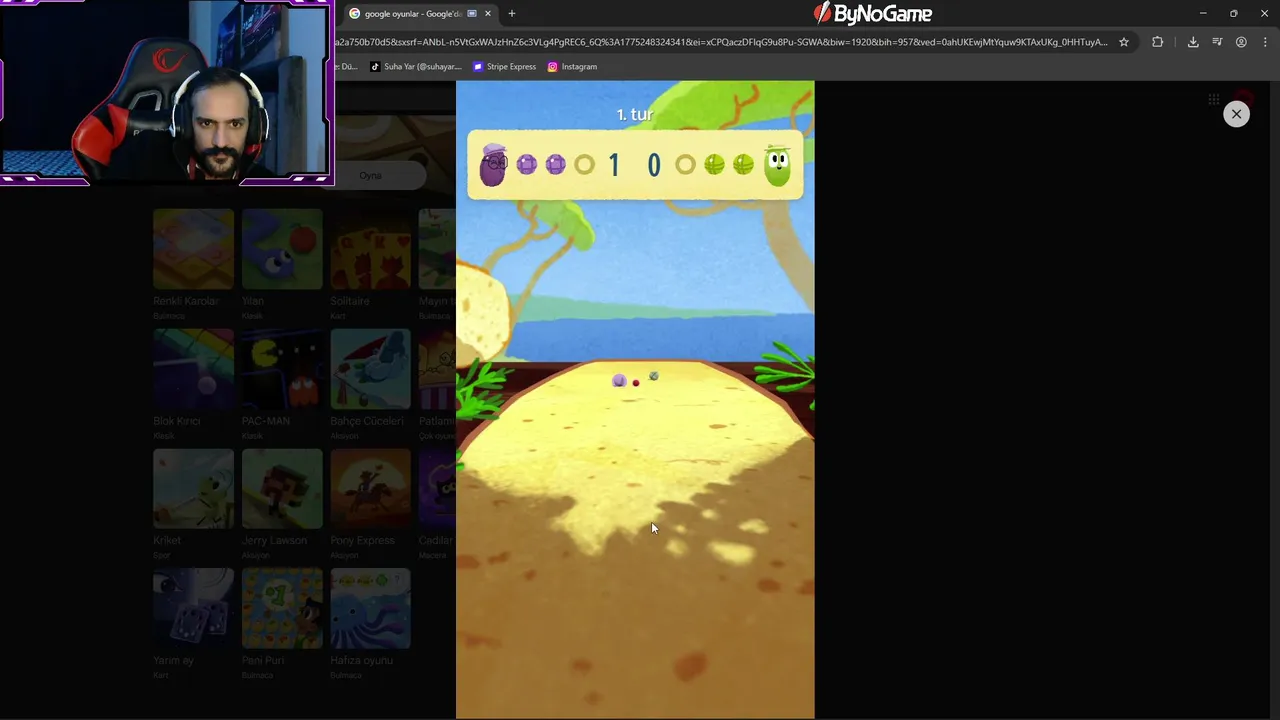Open the browser extensions puzzle icon
The height and width of the screenshot is (720, 1280).
click(x=1157, y=42)
